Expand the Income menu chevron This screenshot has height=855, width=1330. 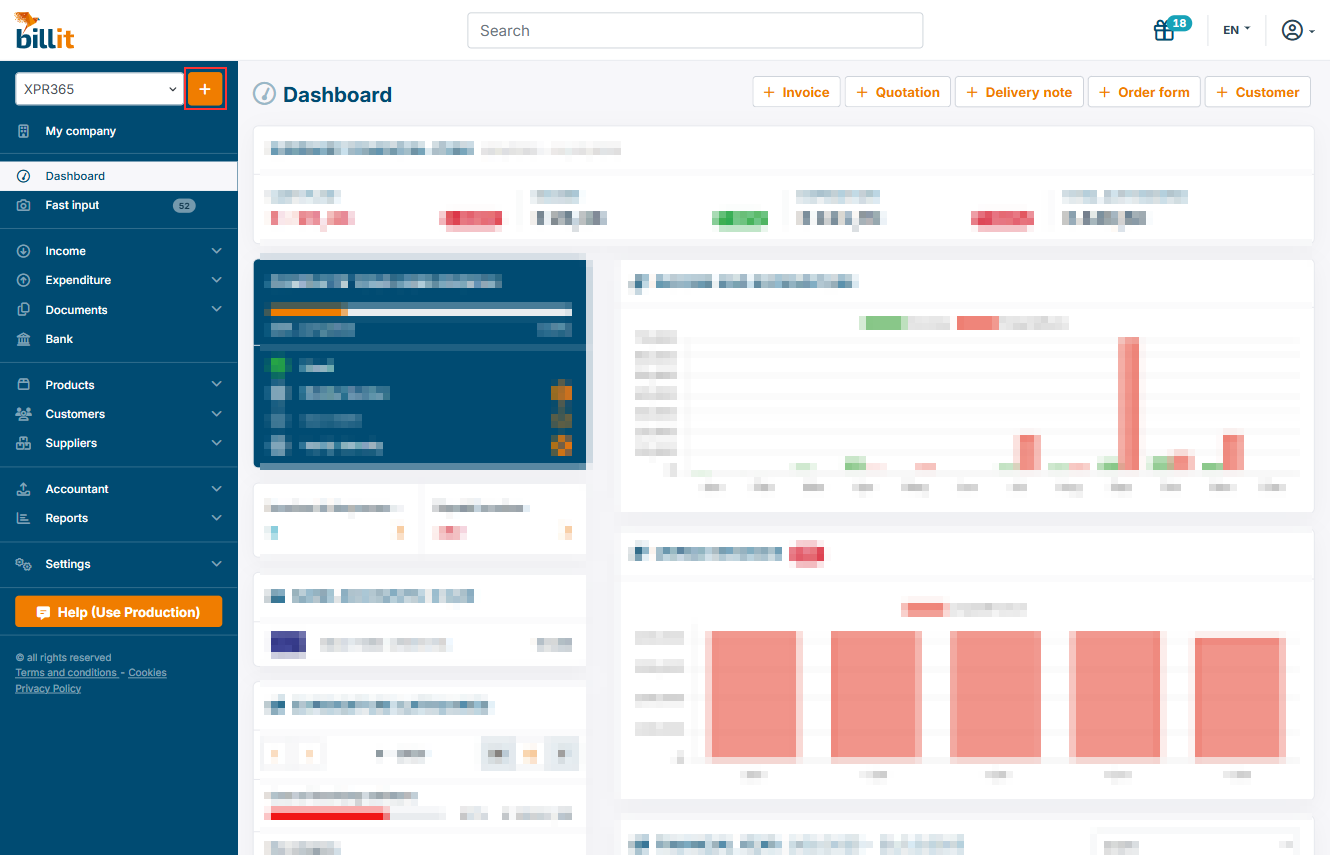(x=217, y=251)
